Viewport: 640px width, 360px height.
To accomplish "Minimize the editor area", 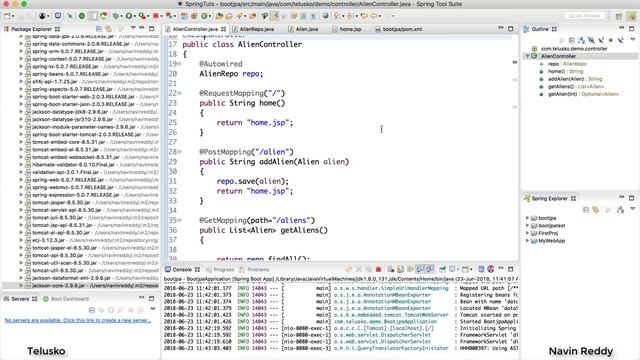I will pos(501,28).
